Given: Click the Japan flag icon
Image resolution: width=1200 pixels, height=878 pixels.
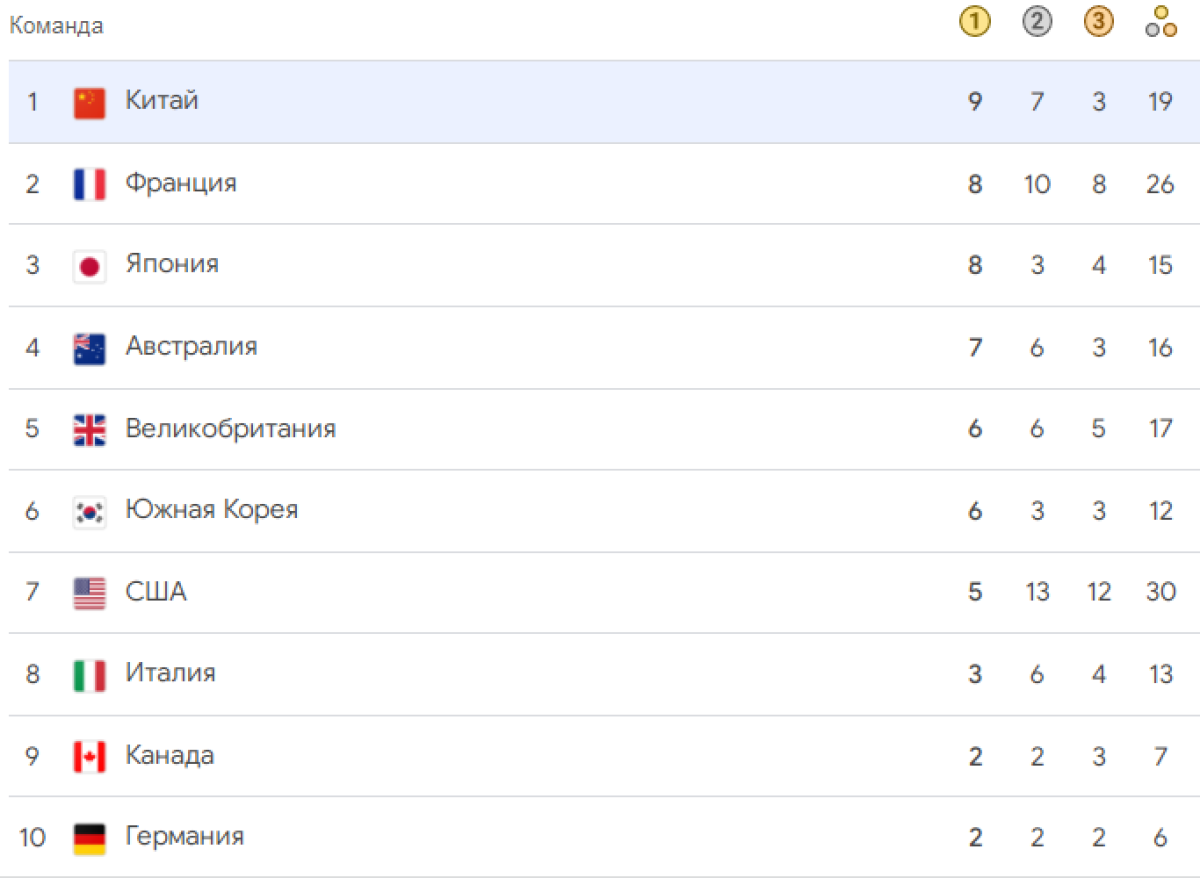Looking at the screenshot, I should click(90, 266).
